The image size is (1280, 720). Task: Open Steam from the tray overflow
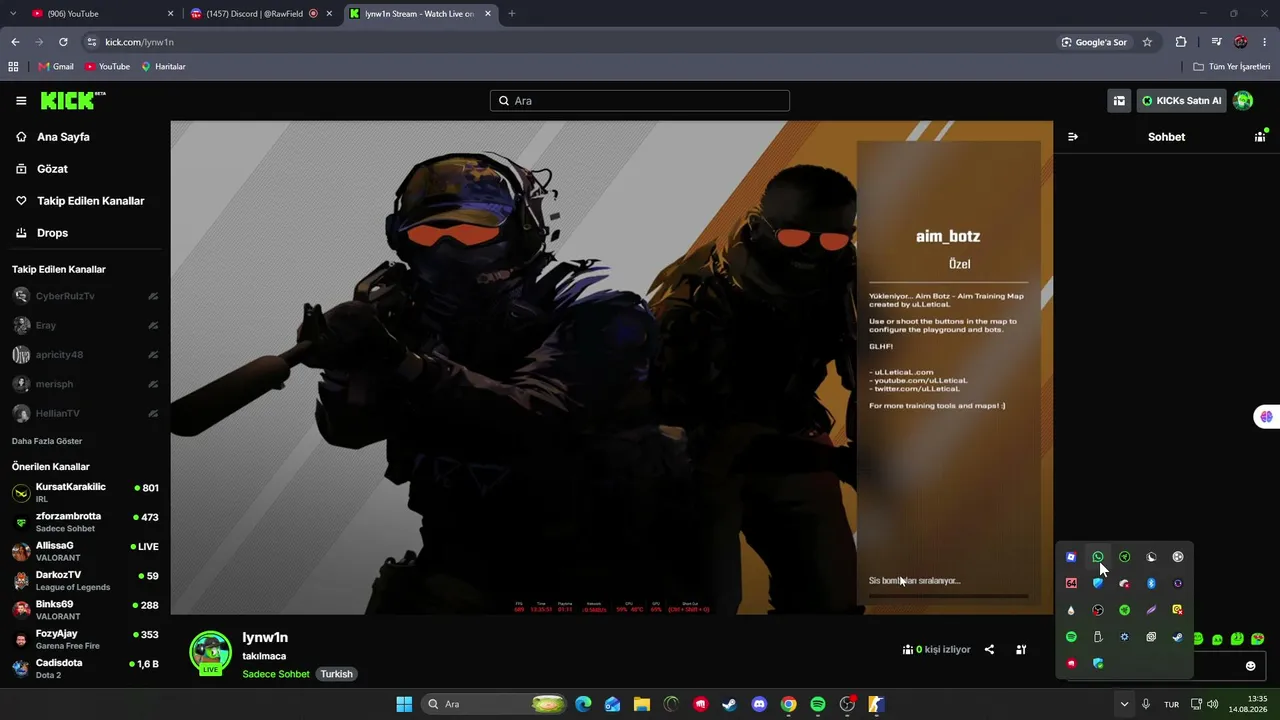coord(1178,637)
